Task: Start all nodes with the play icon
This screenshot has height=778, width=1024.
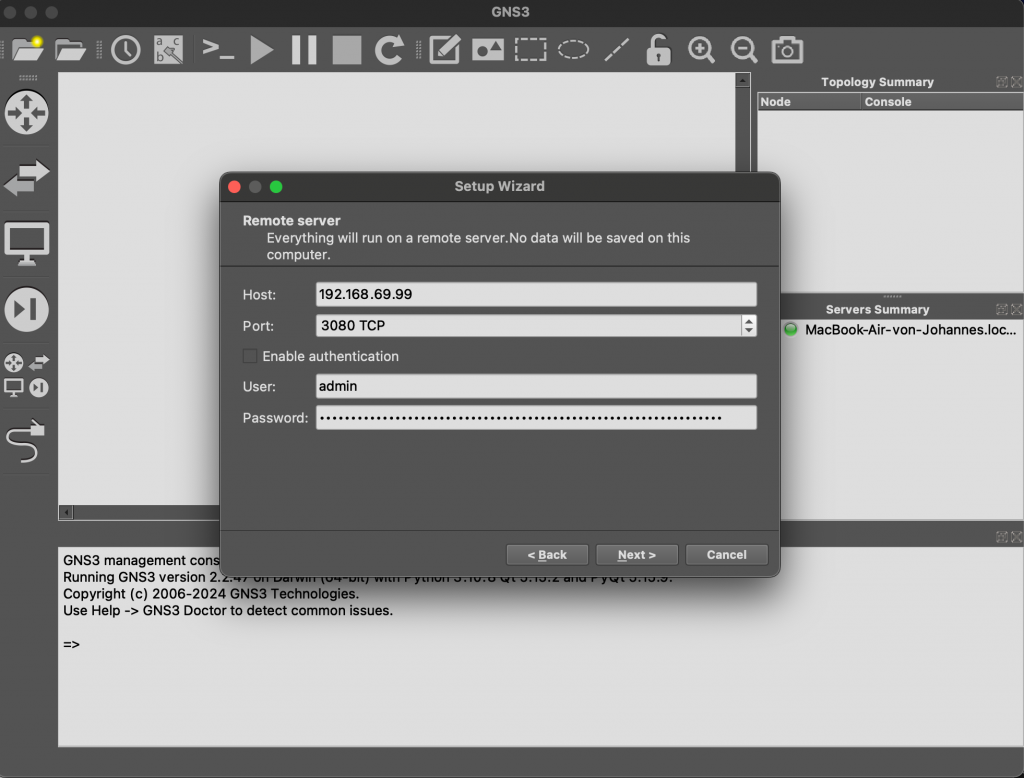Action: (262, 50)
